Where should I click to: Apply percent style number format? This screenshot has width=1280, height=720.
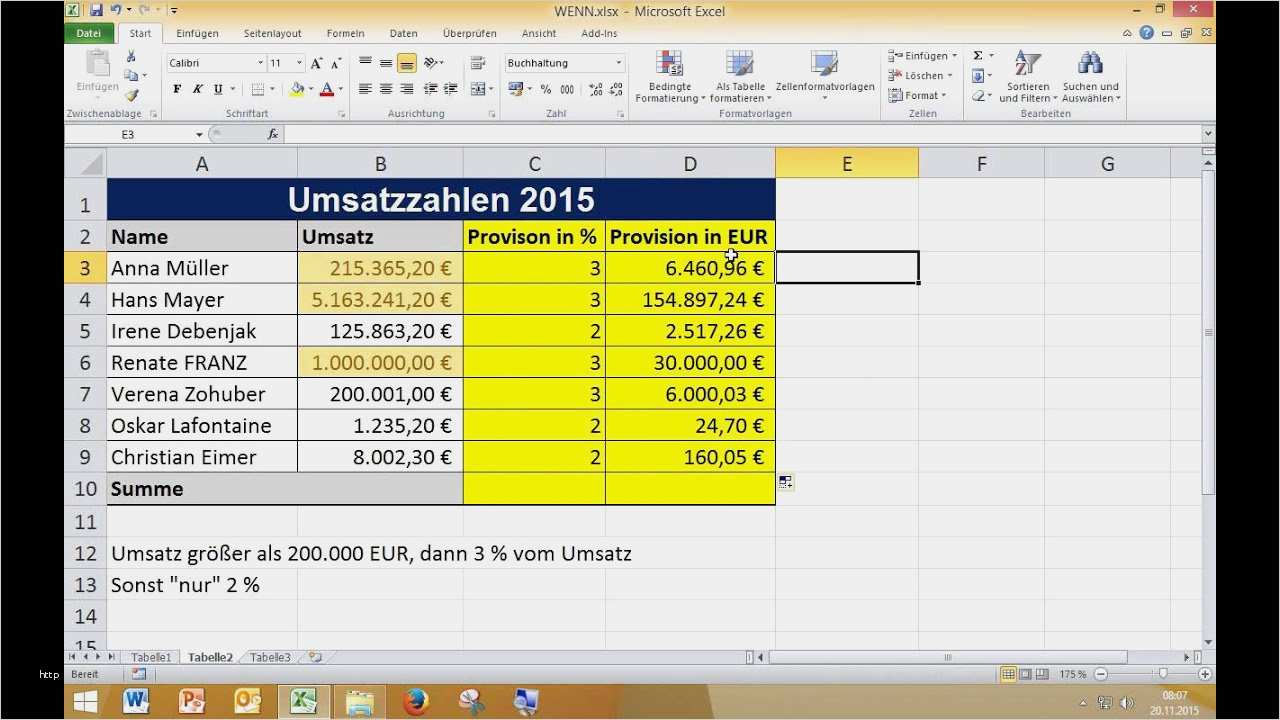tap(546, 89)
